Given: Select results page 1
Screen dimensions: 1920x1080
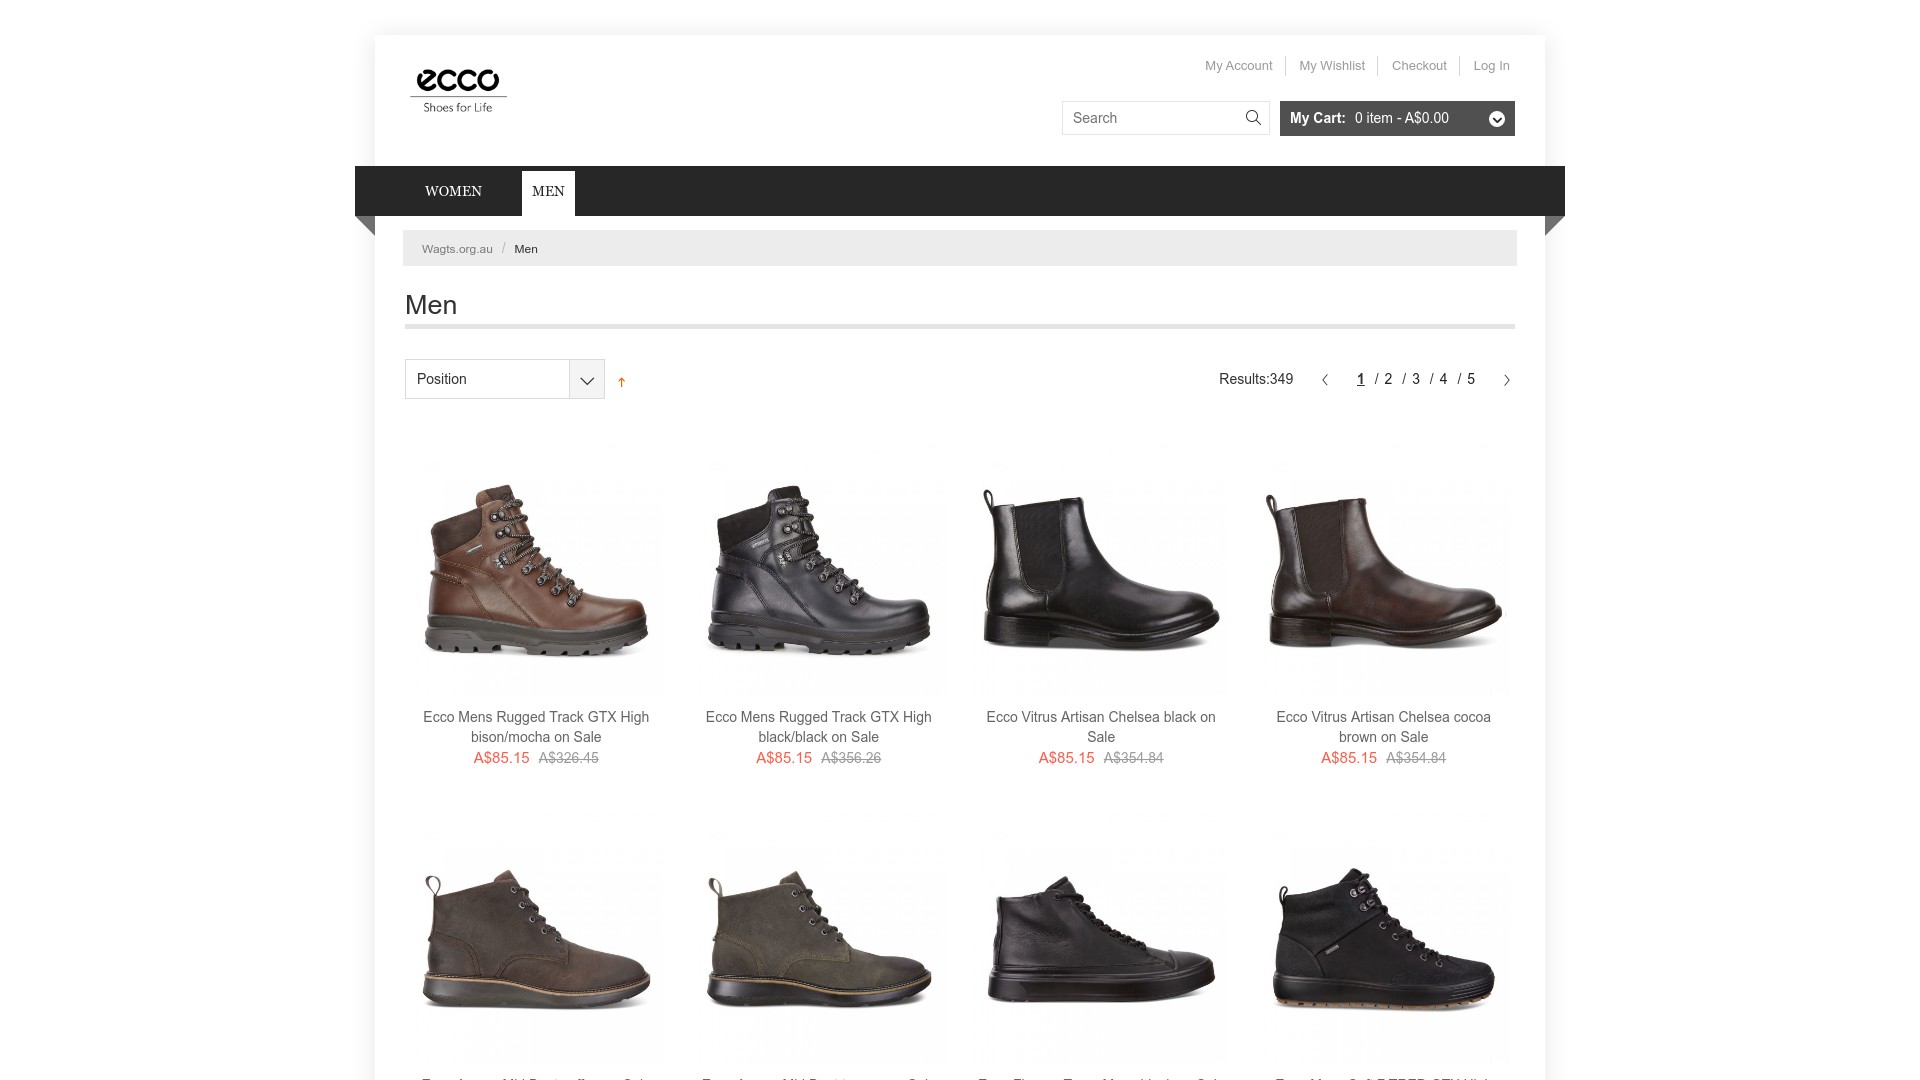Looking at the screenshot, I should [x=1360, y=379].
